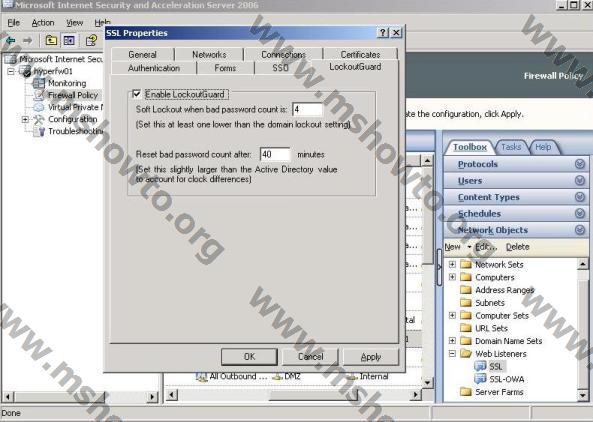Select the SSL-OWA web listener icon
The width and height of the screenshot is (593, 422).
(x=480, y=379)
